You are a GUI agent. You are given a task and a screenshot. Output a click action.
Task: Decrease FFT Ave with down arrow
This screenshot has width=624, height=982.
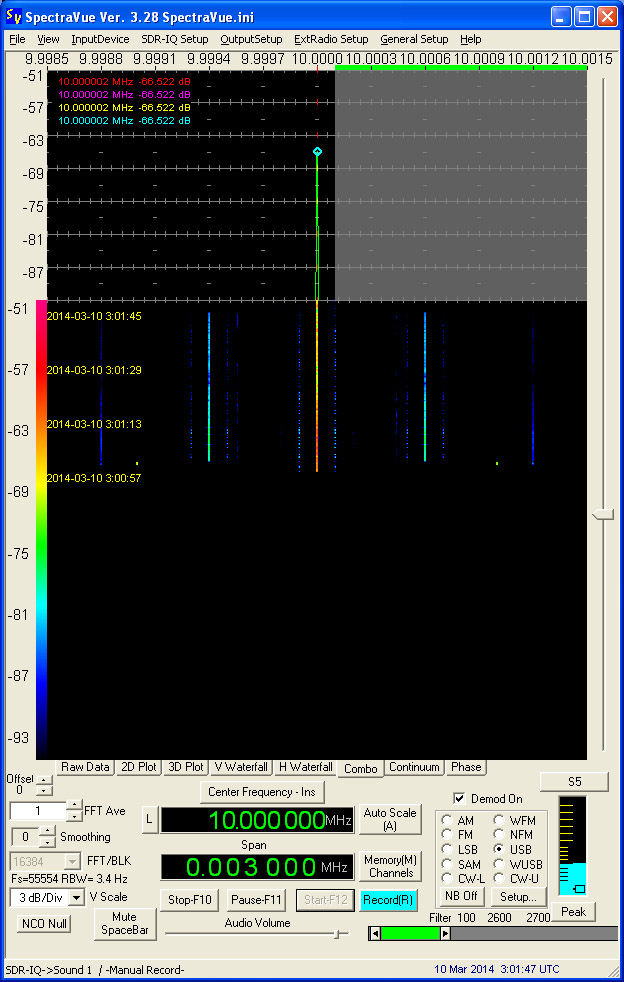tap(74, 816)
